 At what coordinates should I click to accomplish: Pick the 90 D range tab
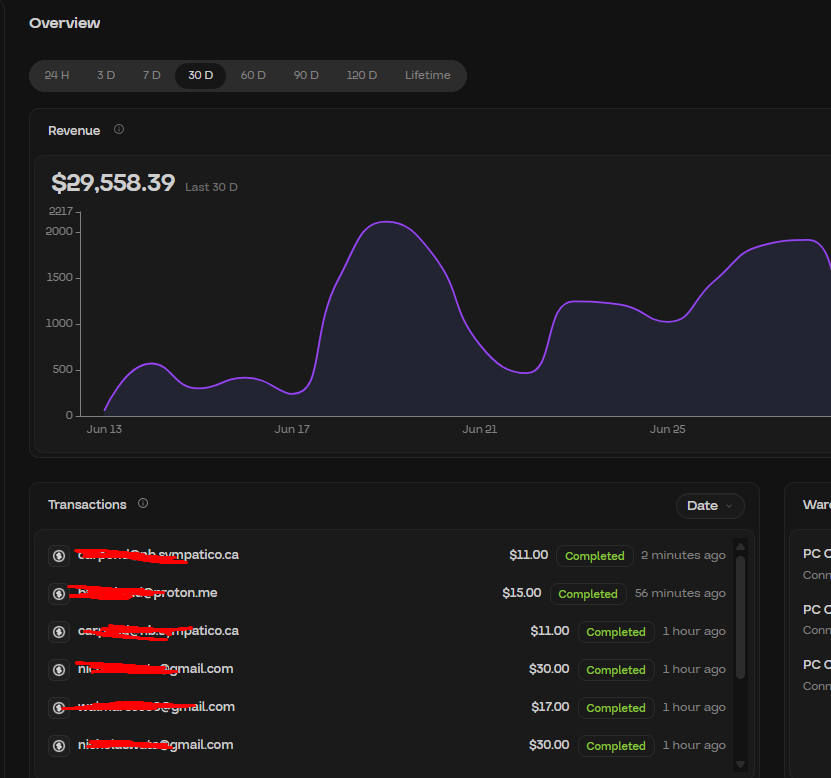(306, 75)
